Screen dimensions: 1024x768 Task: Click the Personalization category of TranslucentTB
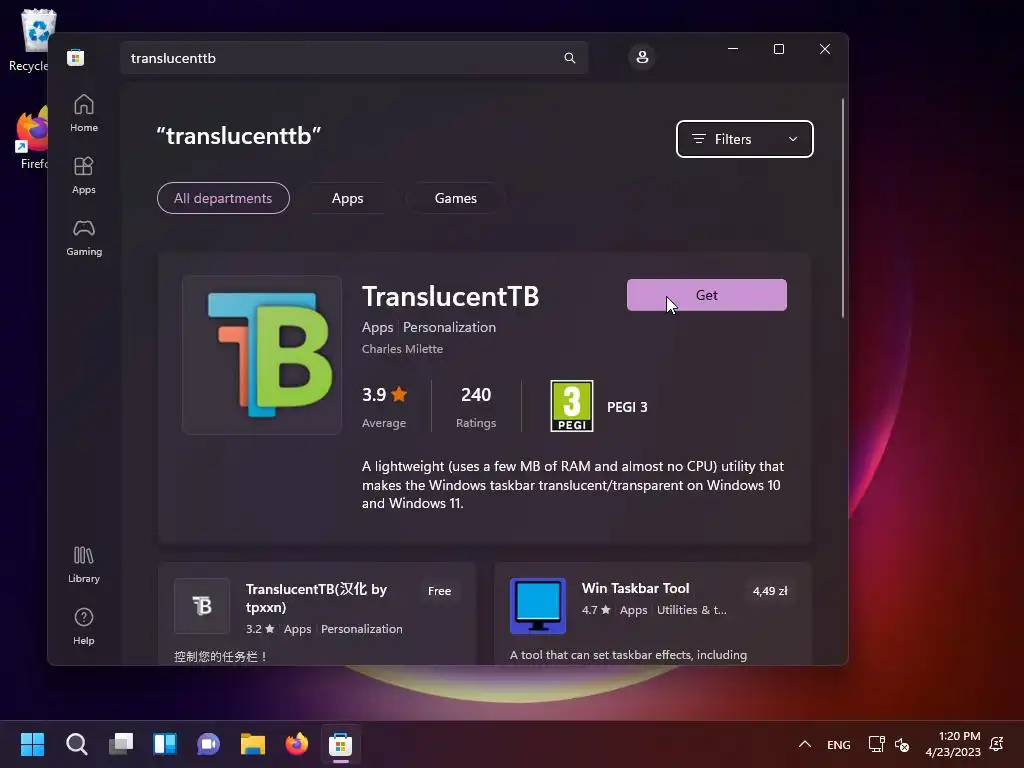coord(449,327)
